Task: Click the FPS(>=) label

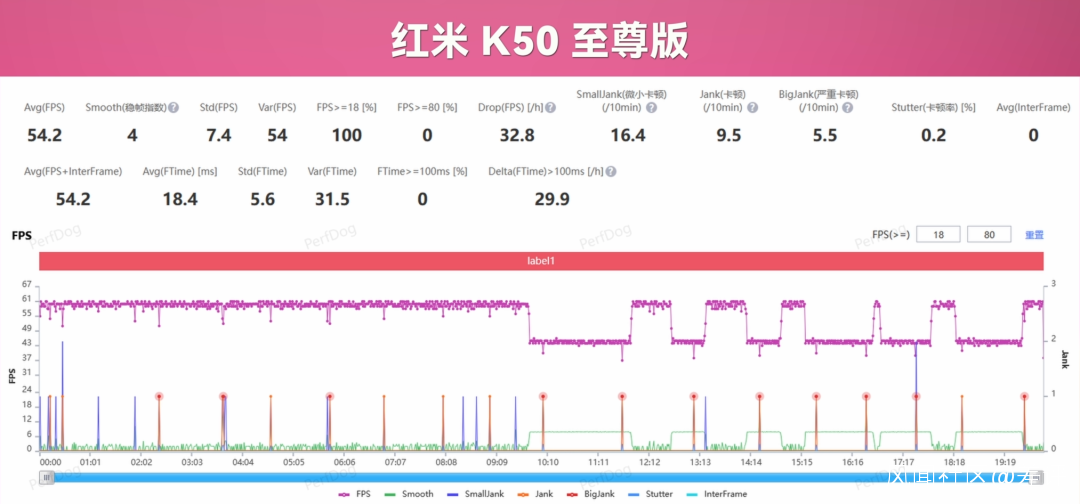Action: (891, 235)
